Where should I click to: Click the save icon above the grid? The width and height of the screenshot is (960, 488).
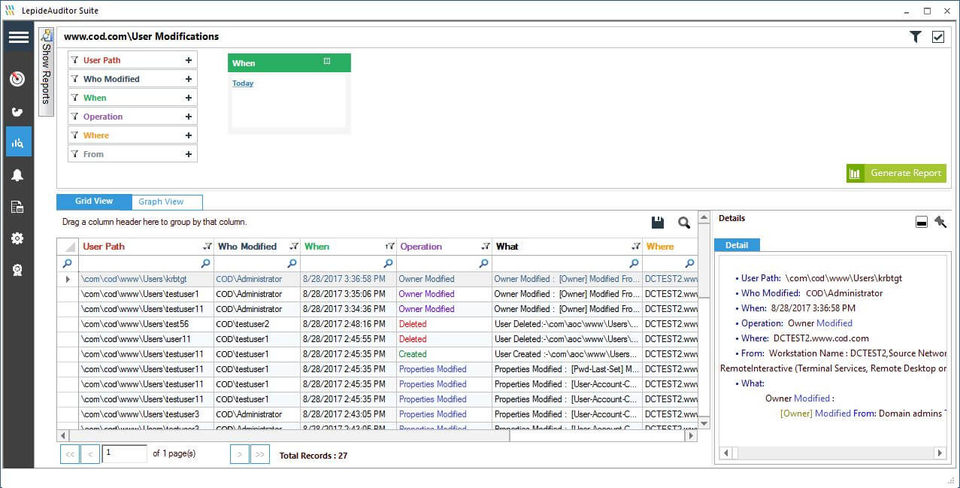tap(658, 223)
